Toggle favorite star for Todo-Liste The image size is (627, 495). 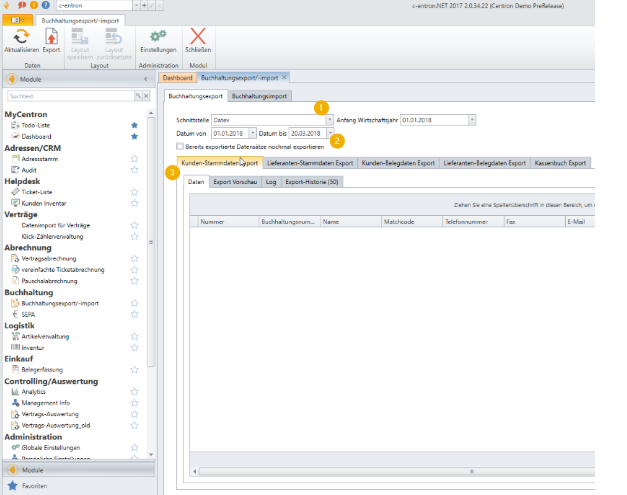134,125
